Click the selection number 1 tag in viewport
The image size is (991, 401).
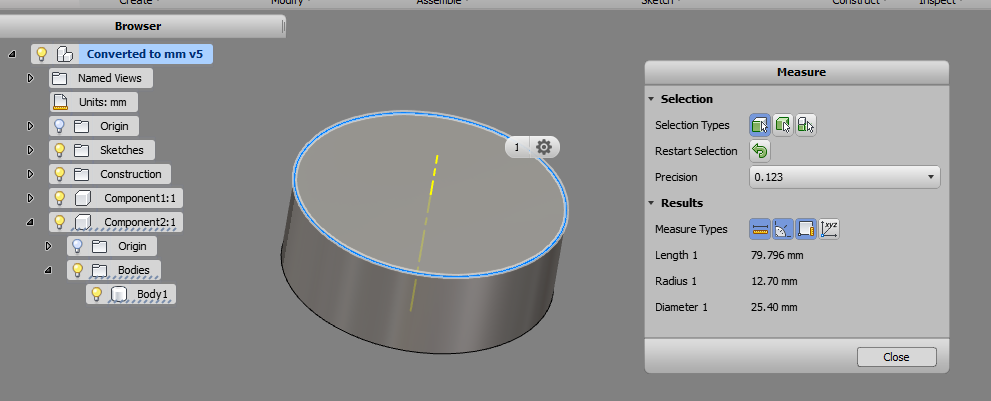[x=517, y=147]
